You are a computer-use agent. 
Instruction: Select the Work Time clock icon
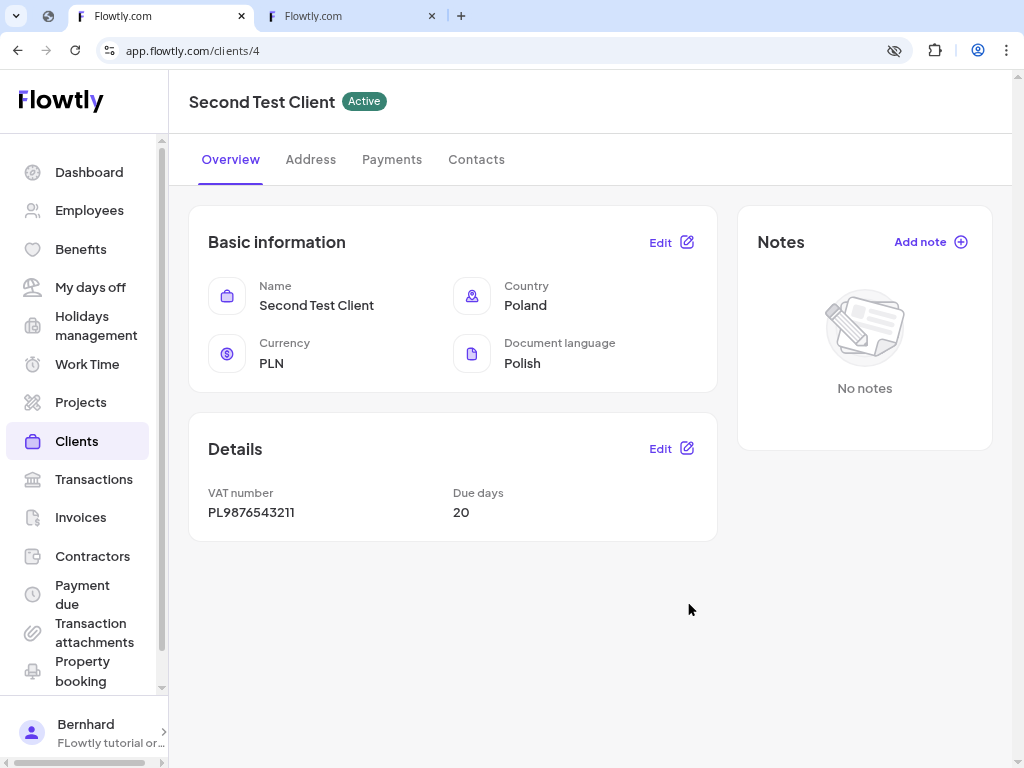pyautogui.click(x=33, y=365)
